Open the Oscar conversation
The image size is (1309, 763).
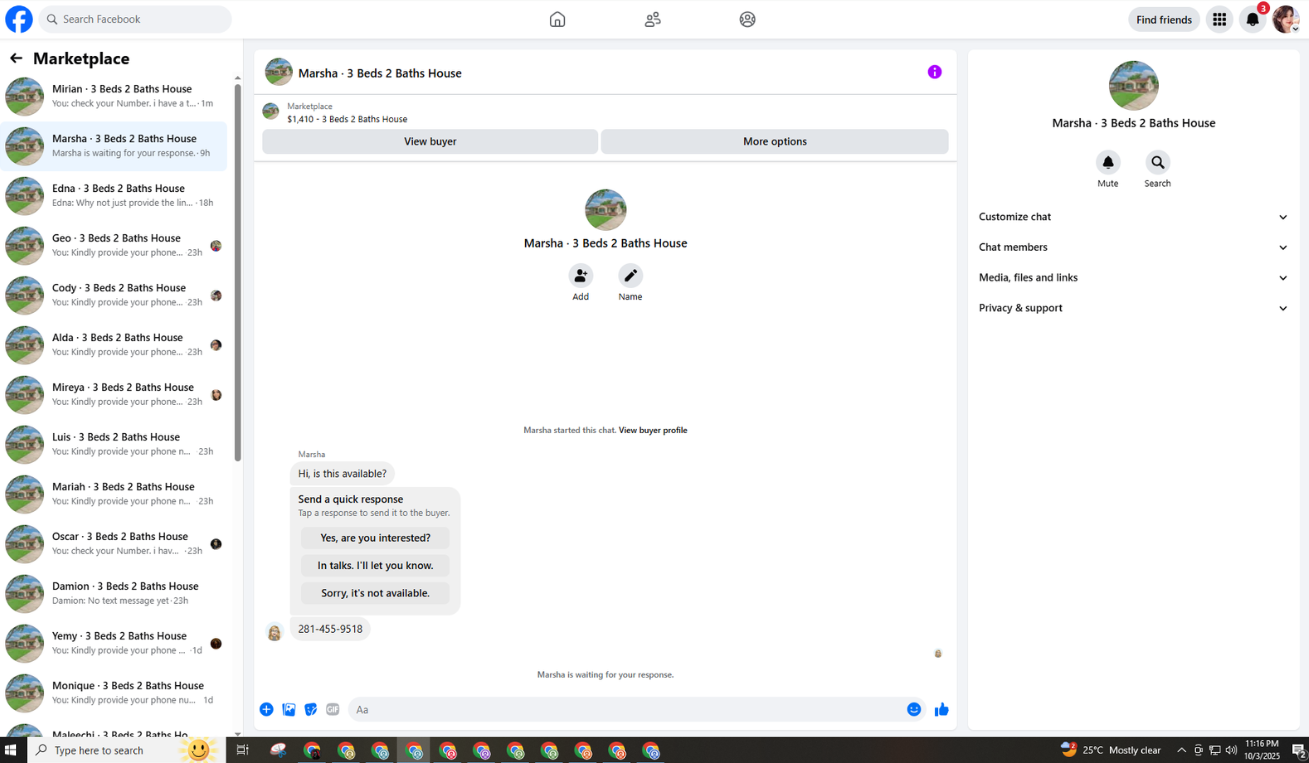click(114, 543)
